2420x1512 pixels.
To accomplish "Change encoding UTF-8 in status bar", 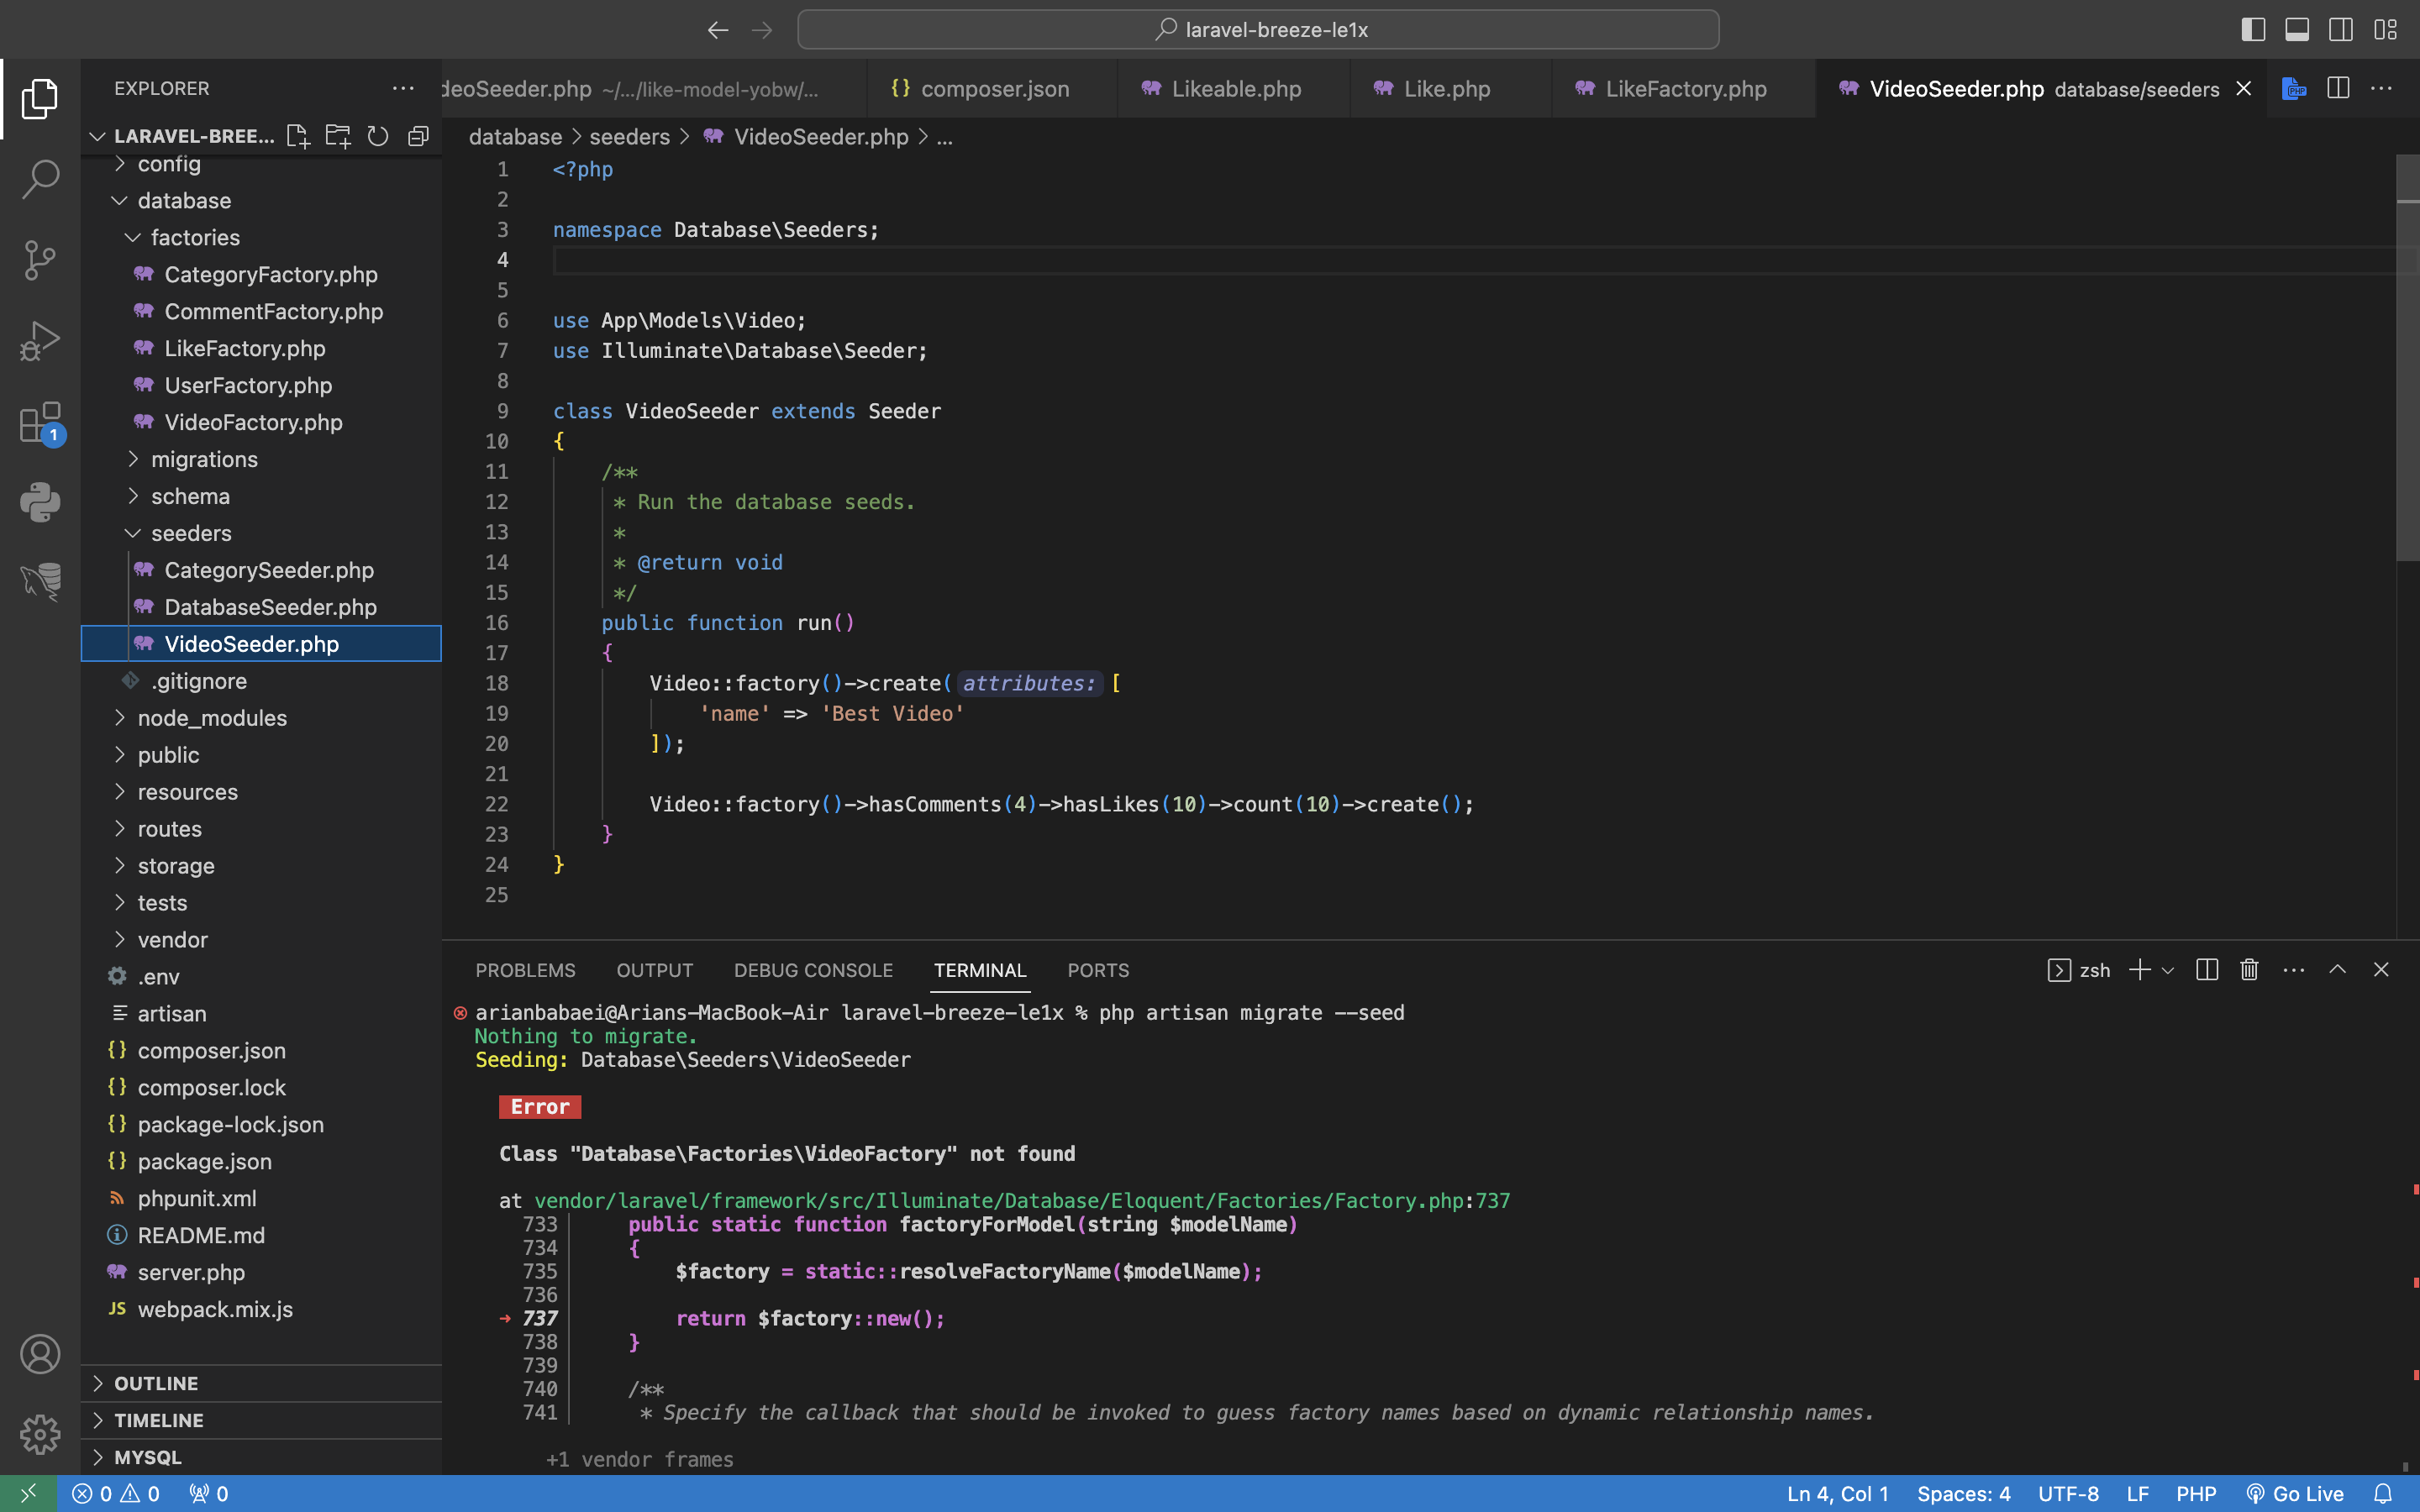I will click(x=2068, y=1493).
